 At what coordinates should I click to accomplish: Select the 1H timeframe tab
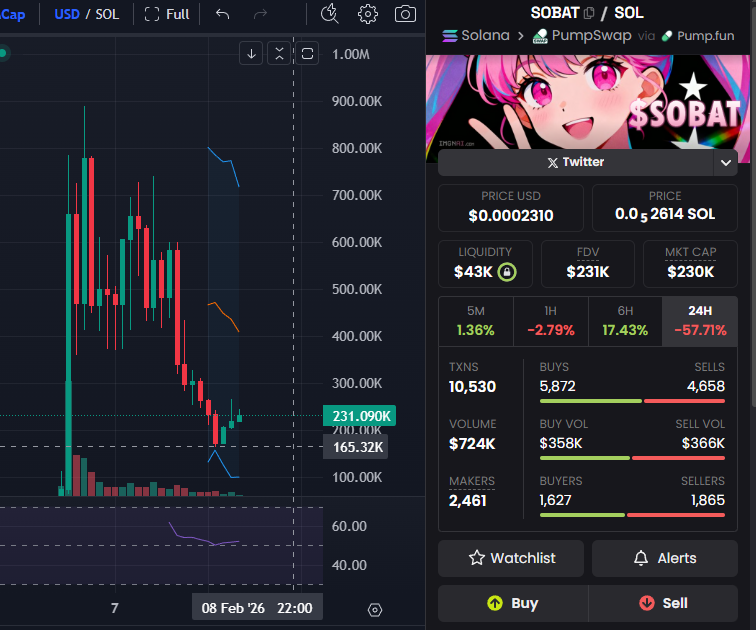[551, 321]
